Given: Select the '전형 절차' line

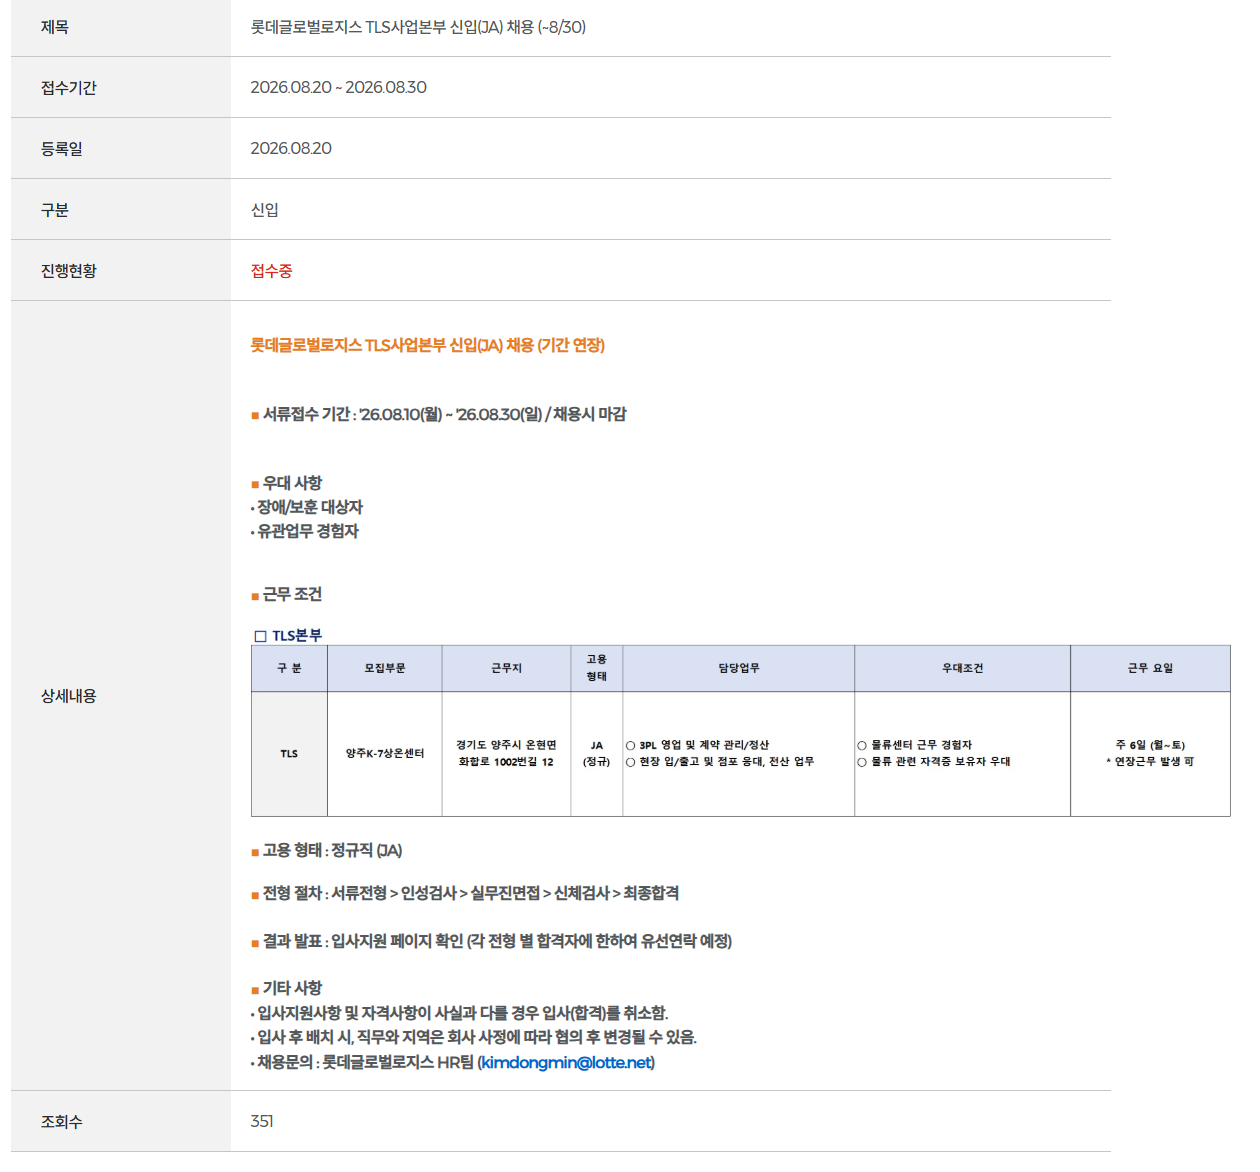Looking at the screenshot, I should 465,893.
